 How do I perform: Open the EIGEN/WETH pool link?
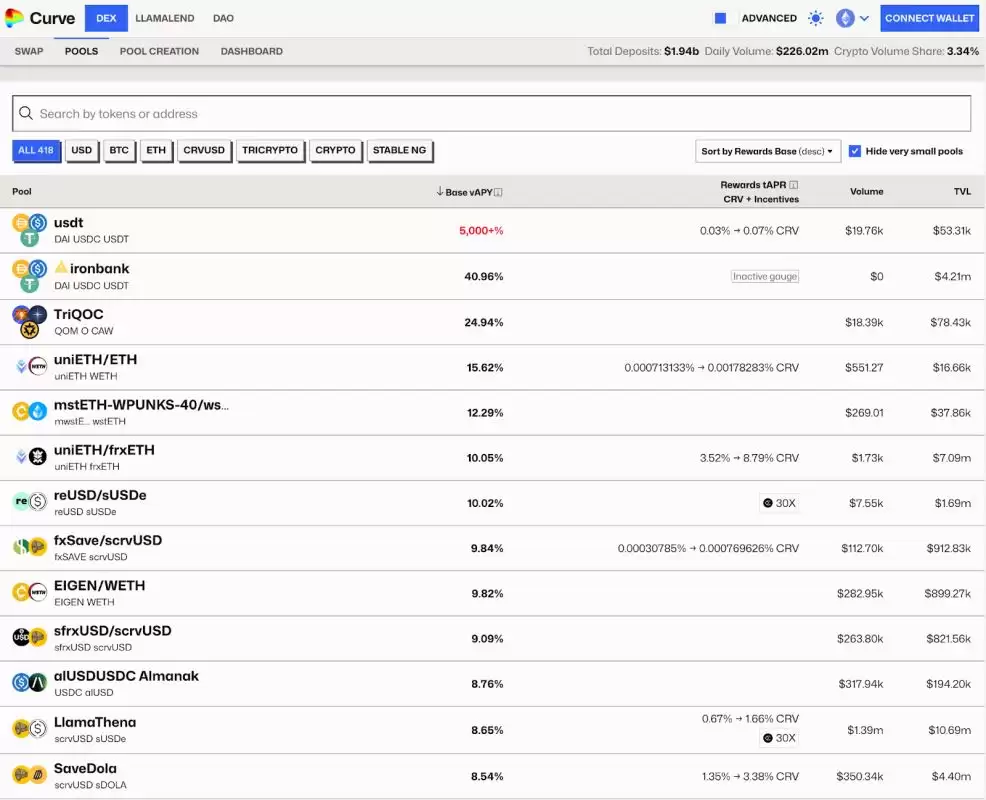pos(99,586)
